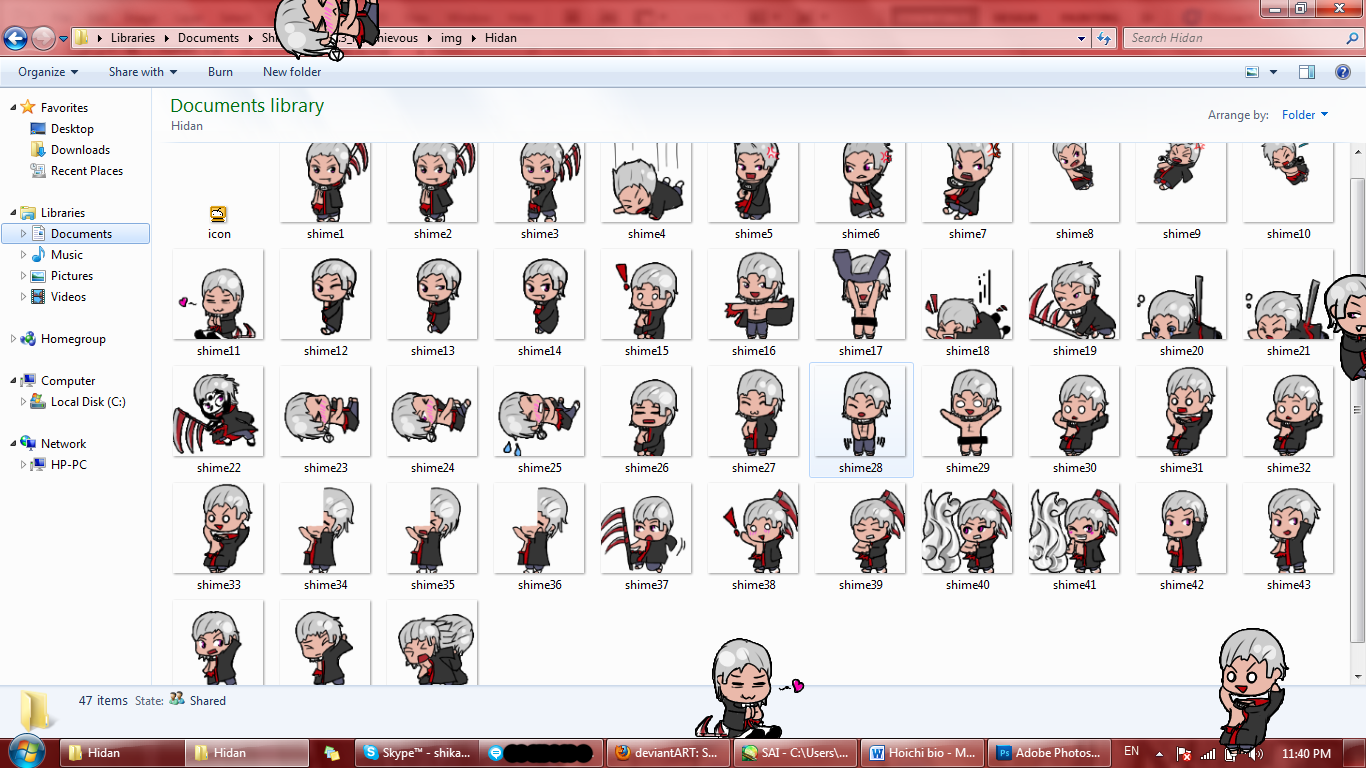Click the img breadcrumb segment

click(x=451, y=38)
